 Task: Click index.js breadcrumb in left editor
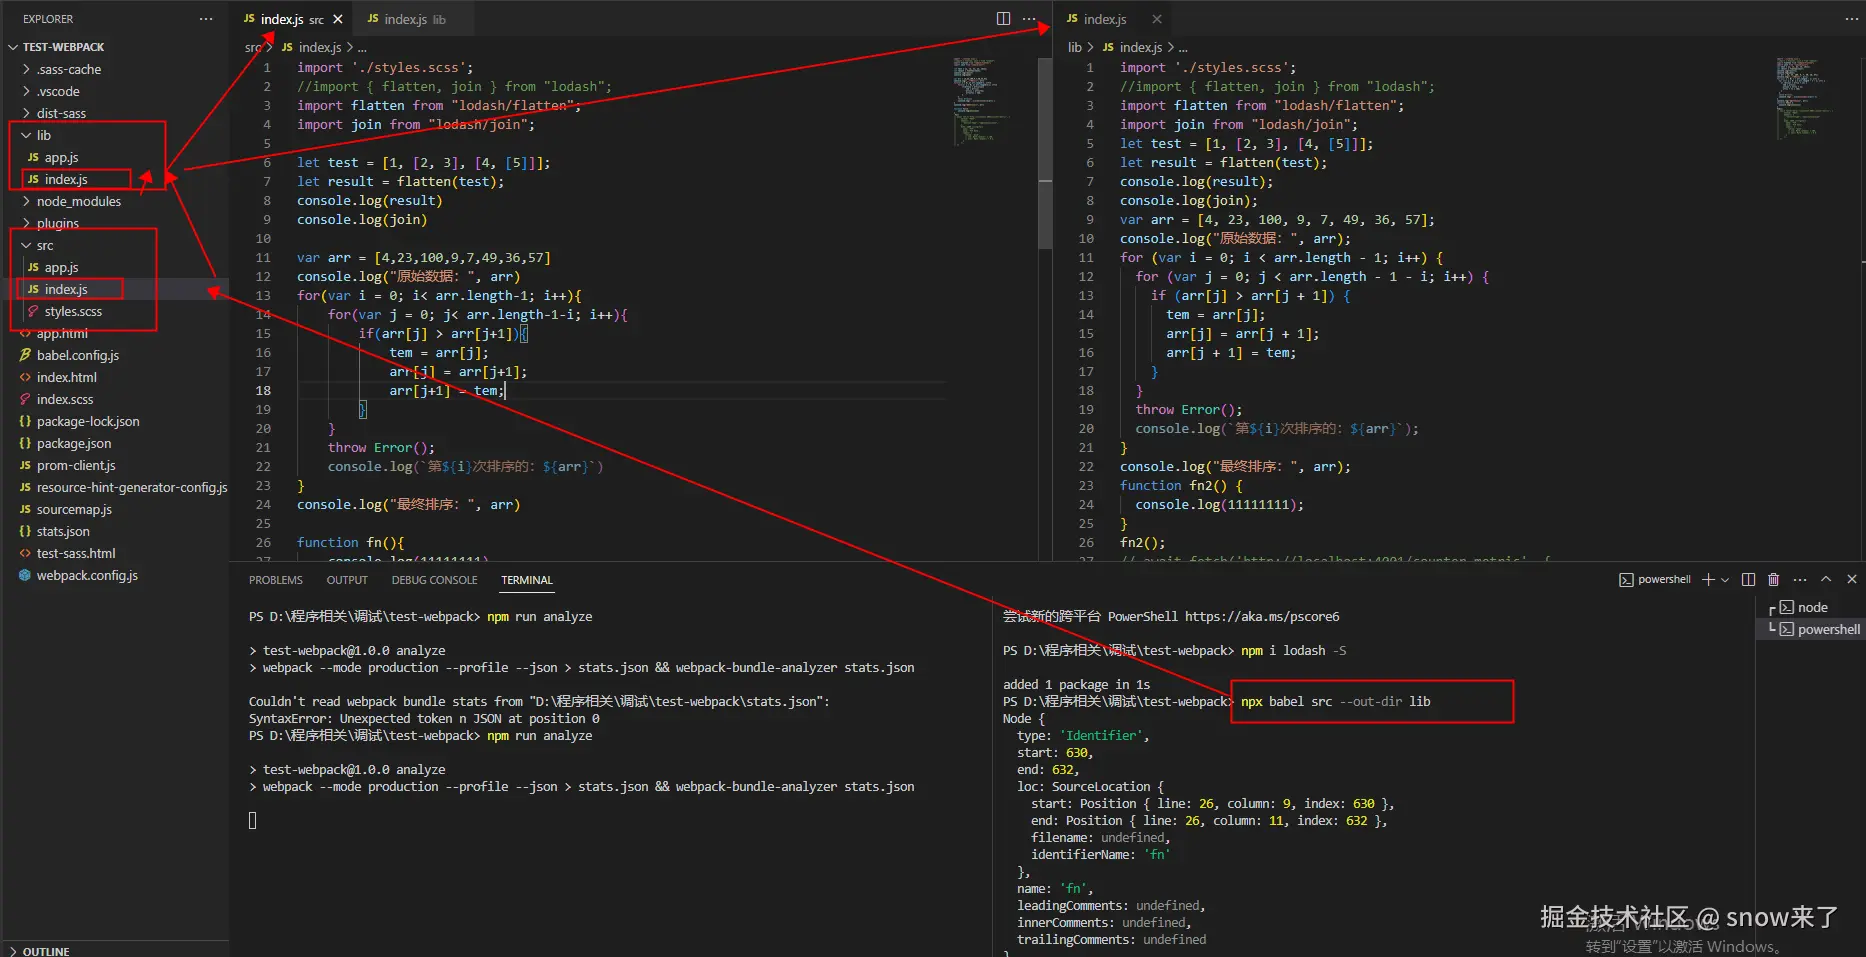click(319, 47)
